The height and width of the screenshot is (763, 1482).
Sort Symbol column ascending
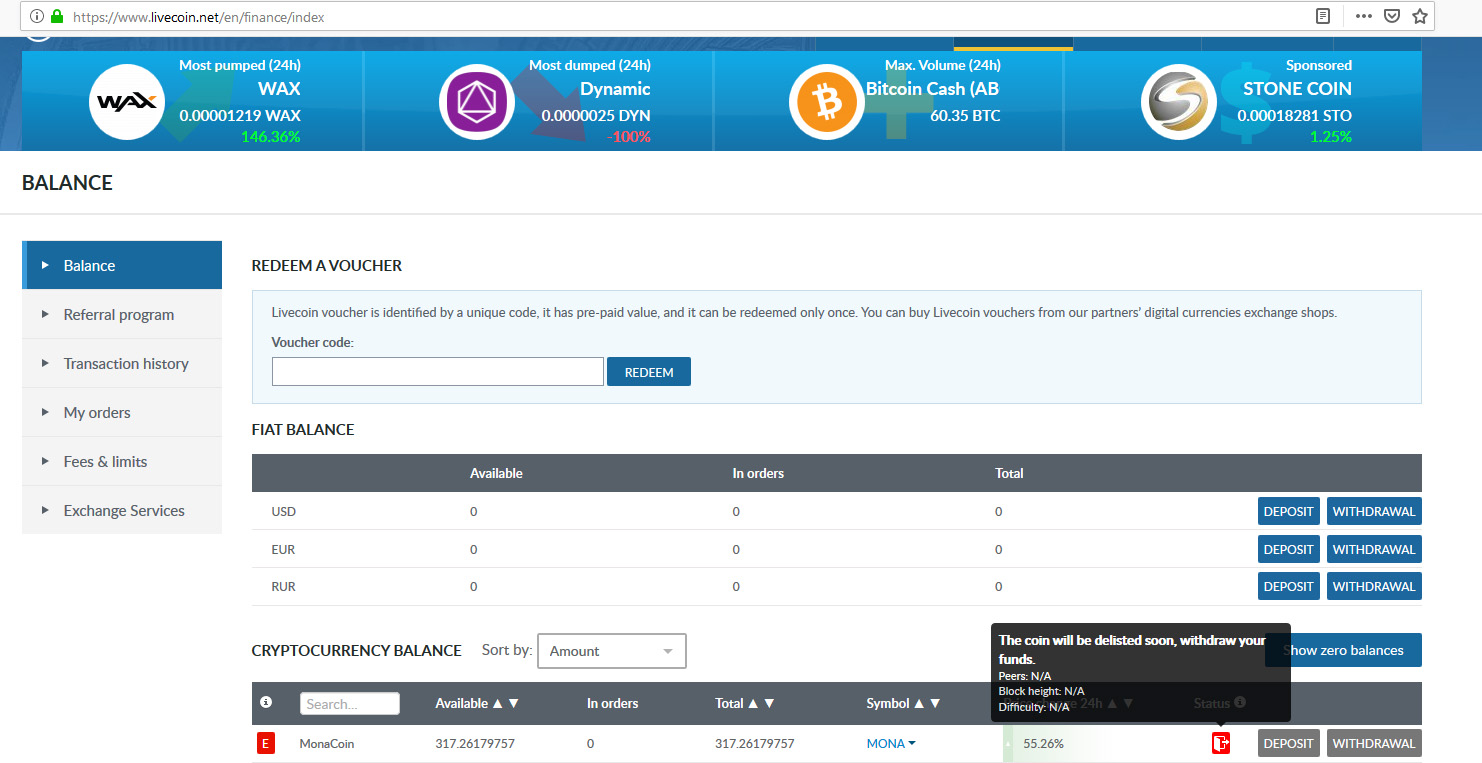pos(918,703)
